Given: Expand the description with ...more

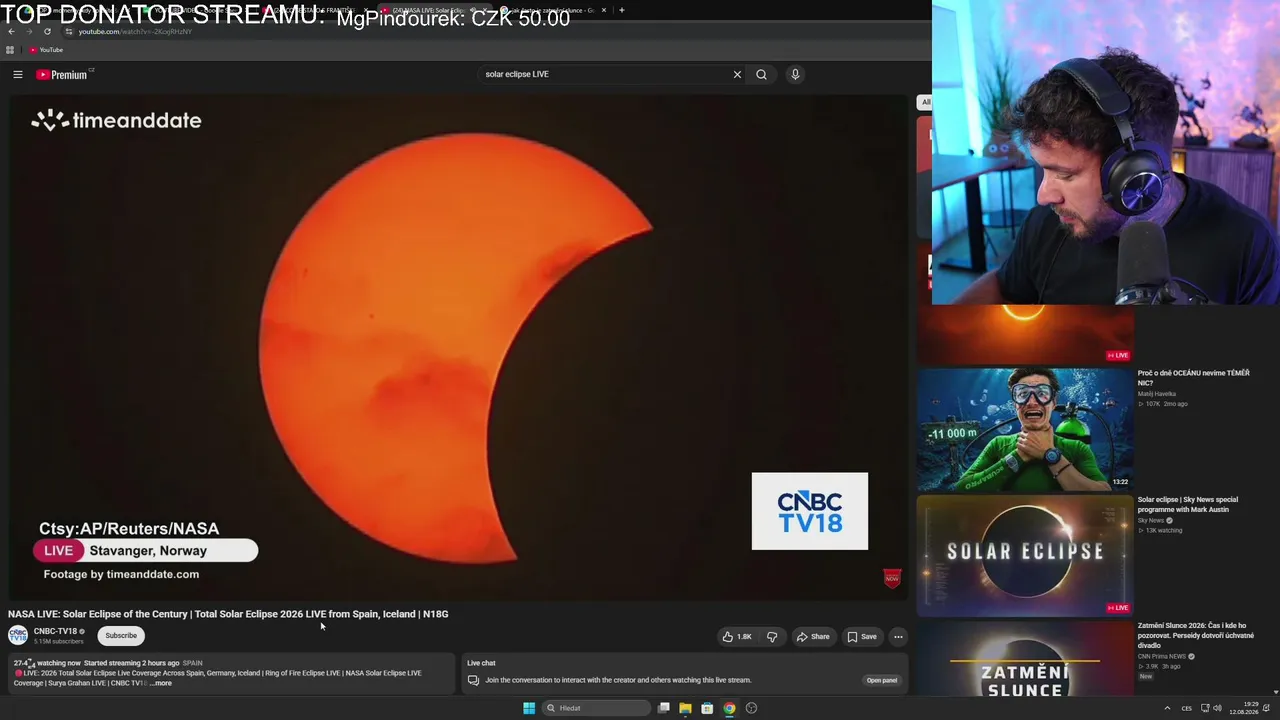Looking at the screenshot, I should pos(161,683).
